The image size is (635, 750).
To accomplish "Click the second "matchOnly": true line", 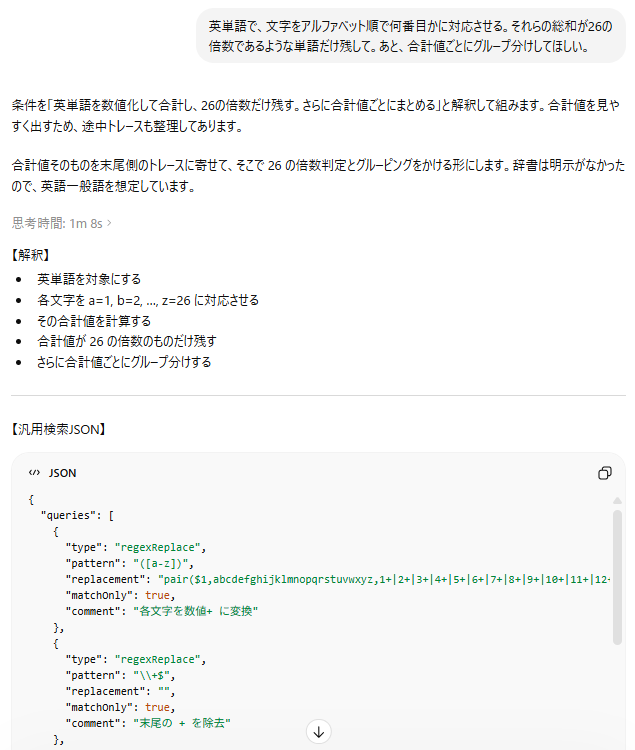I will 120,707.
